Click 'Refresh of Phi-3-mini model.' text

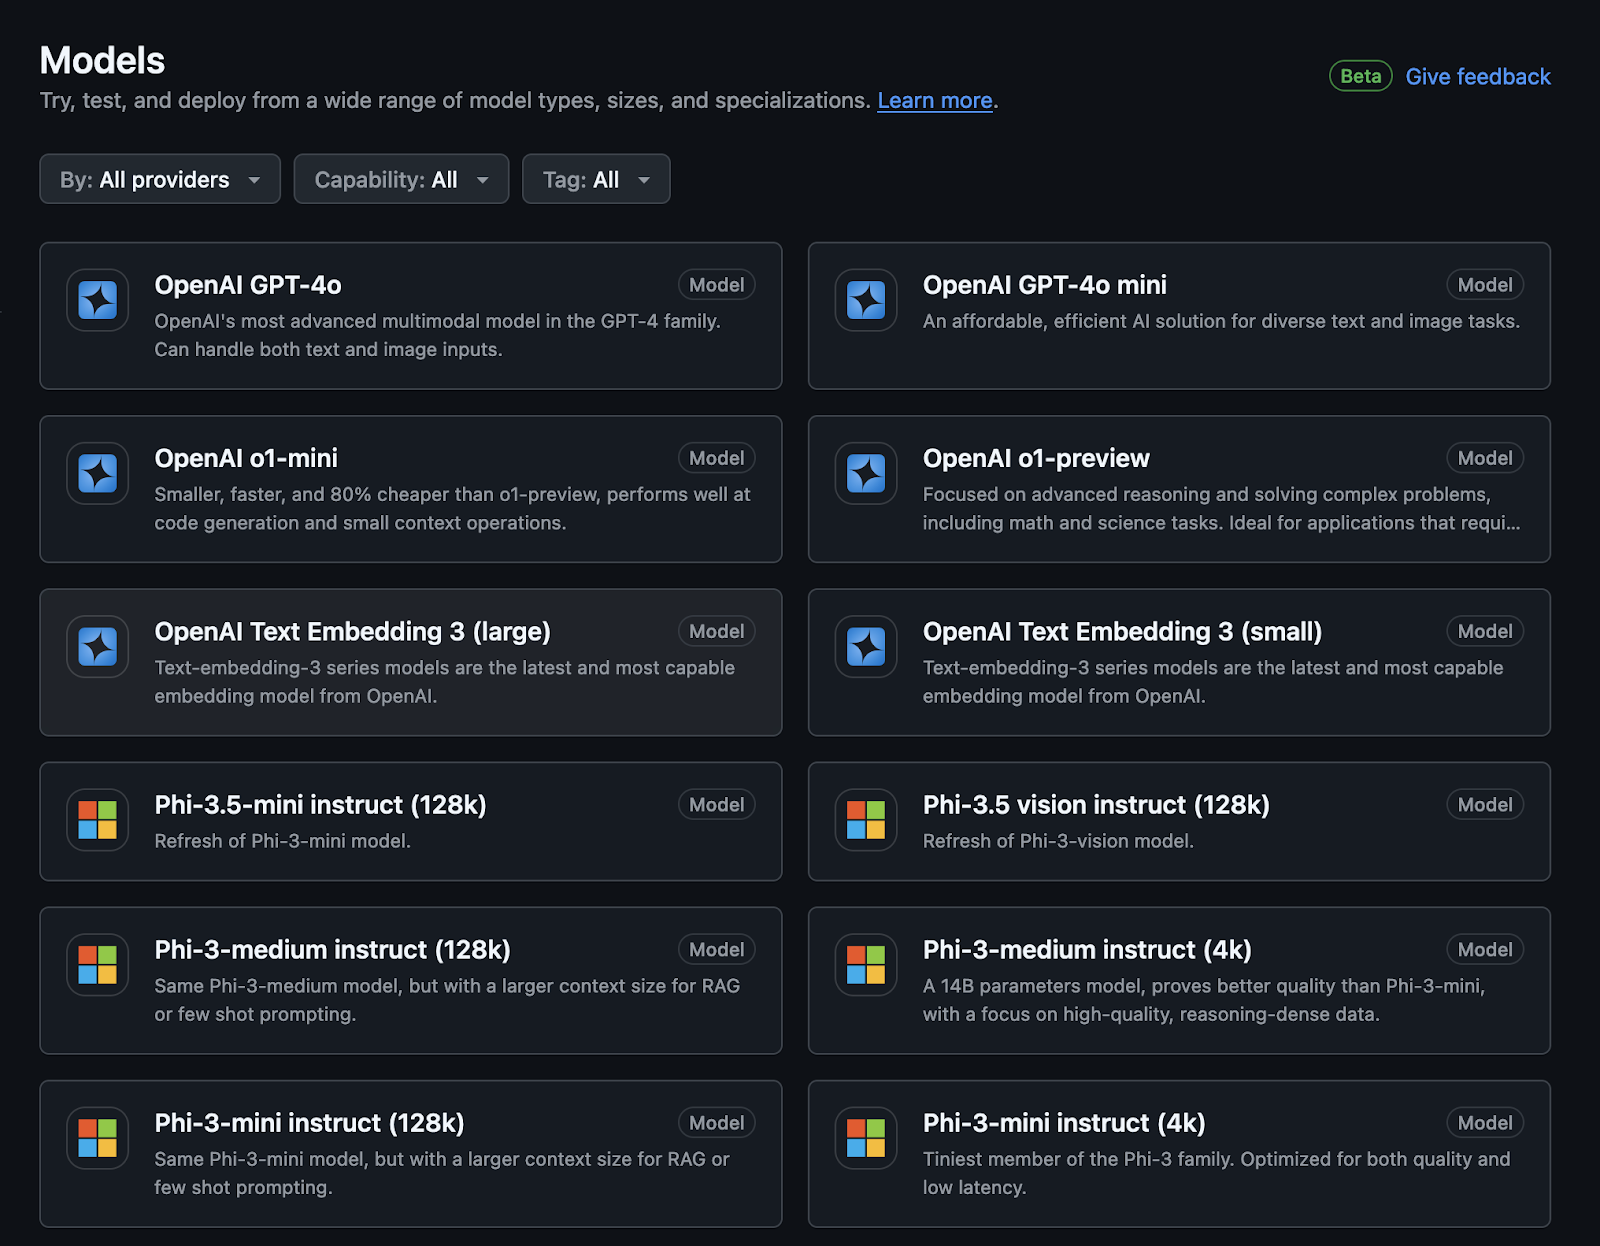(282, 841)
